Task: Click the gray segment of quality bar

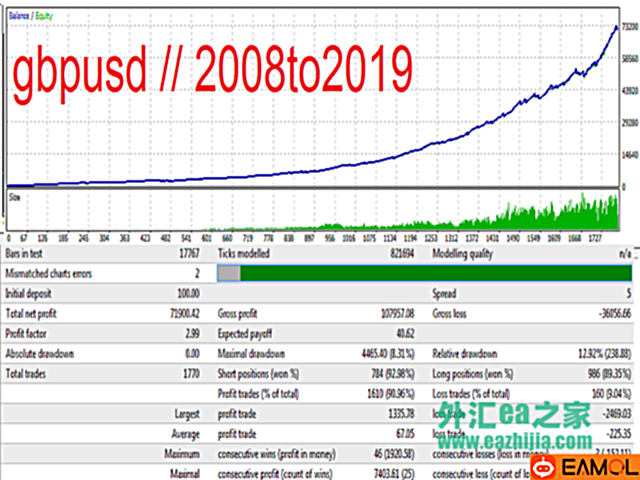Action: click(x=228, y=272)
